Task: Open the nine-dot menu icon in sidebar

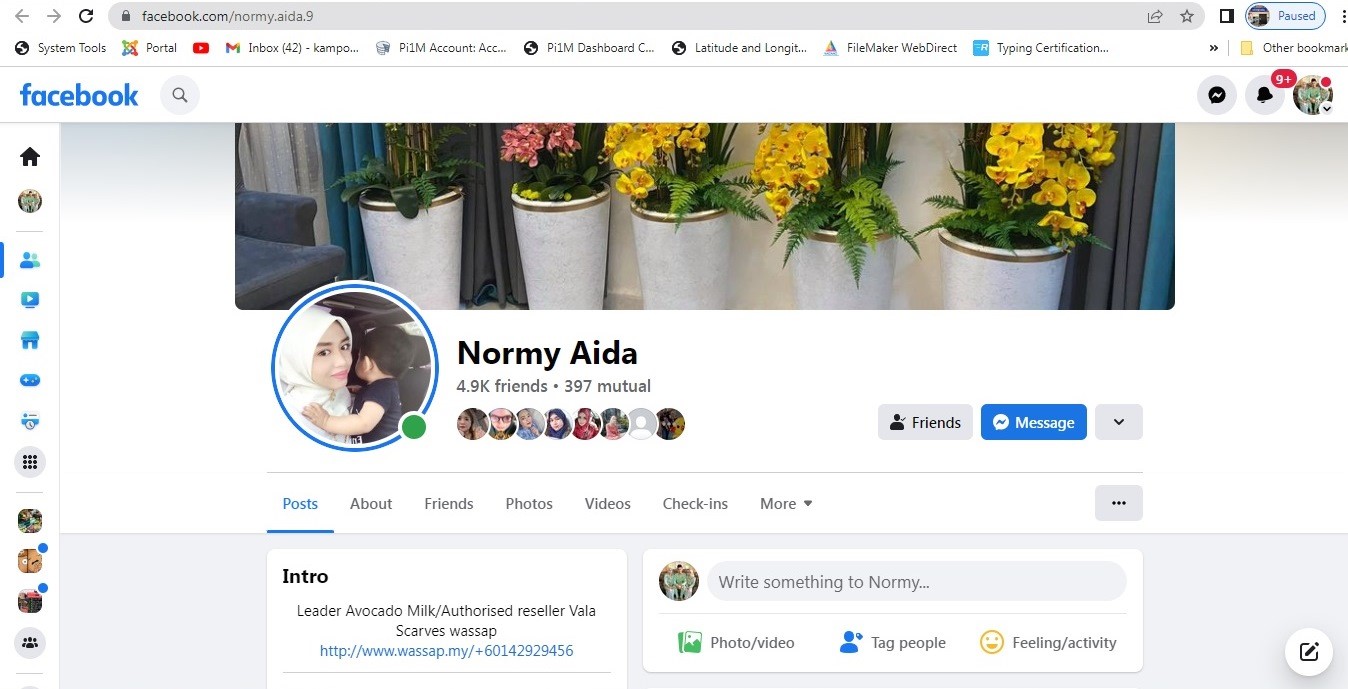Action: pos(30,462)
